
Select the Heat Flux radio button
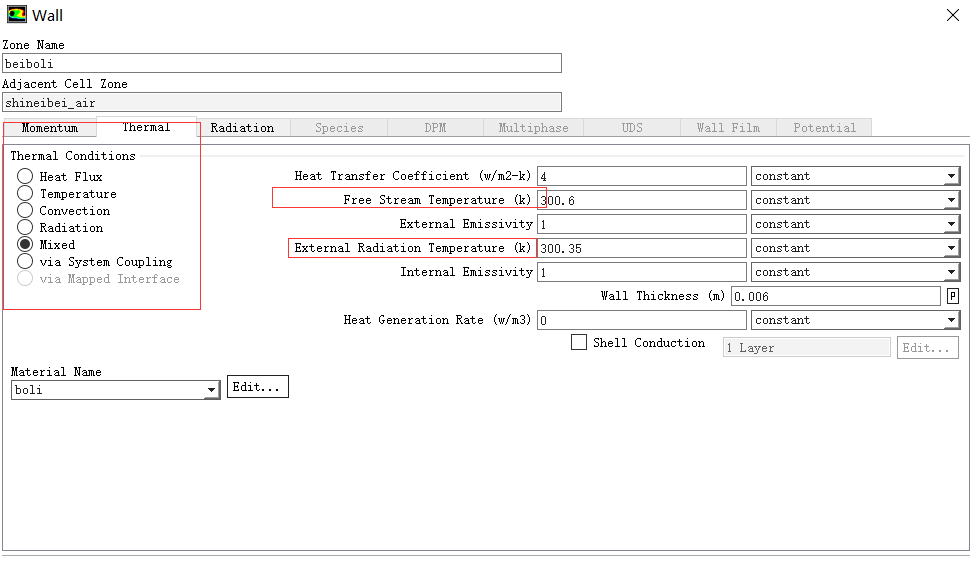25,177
